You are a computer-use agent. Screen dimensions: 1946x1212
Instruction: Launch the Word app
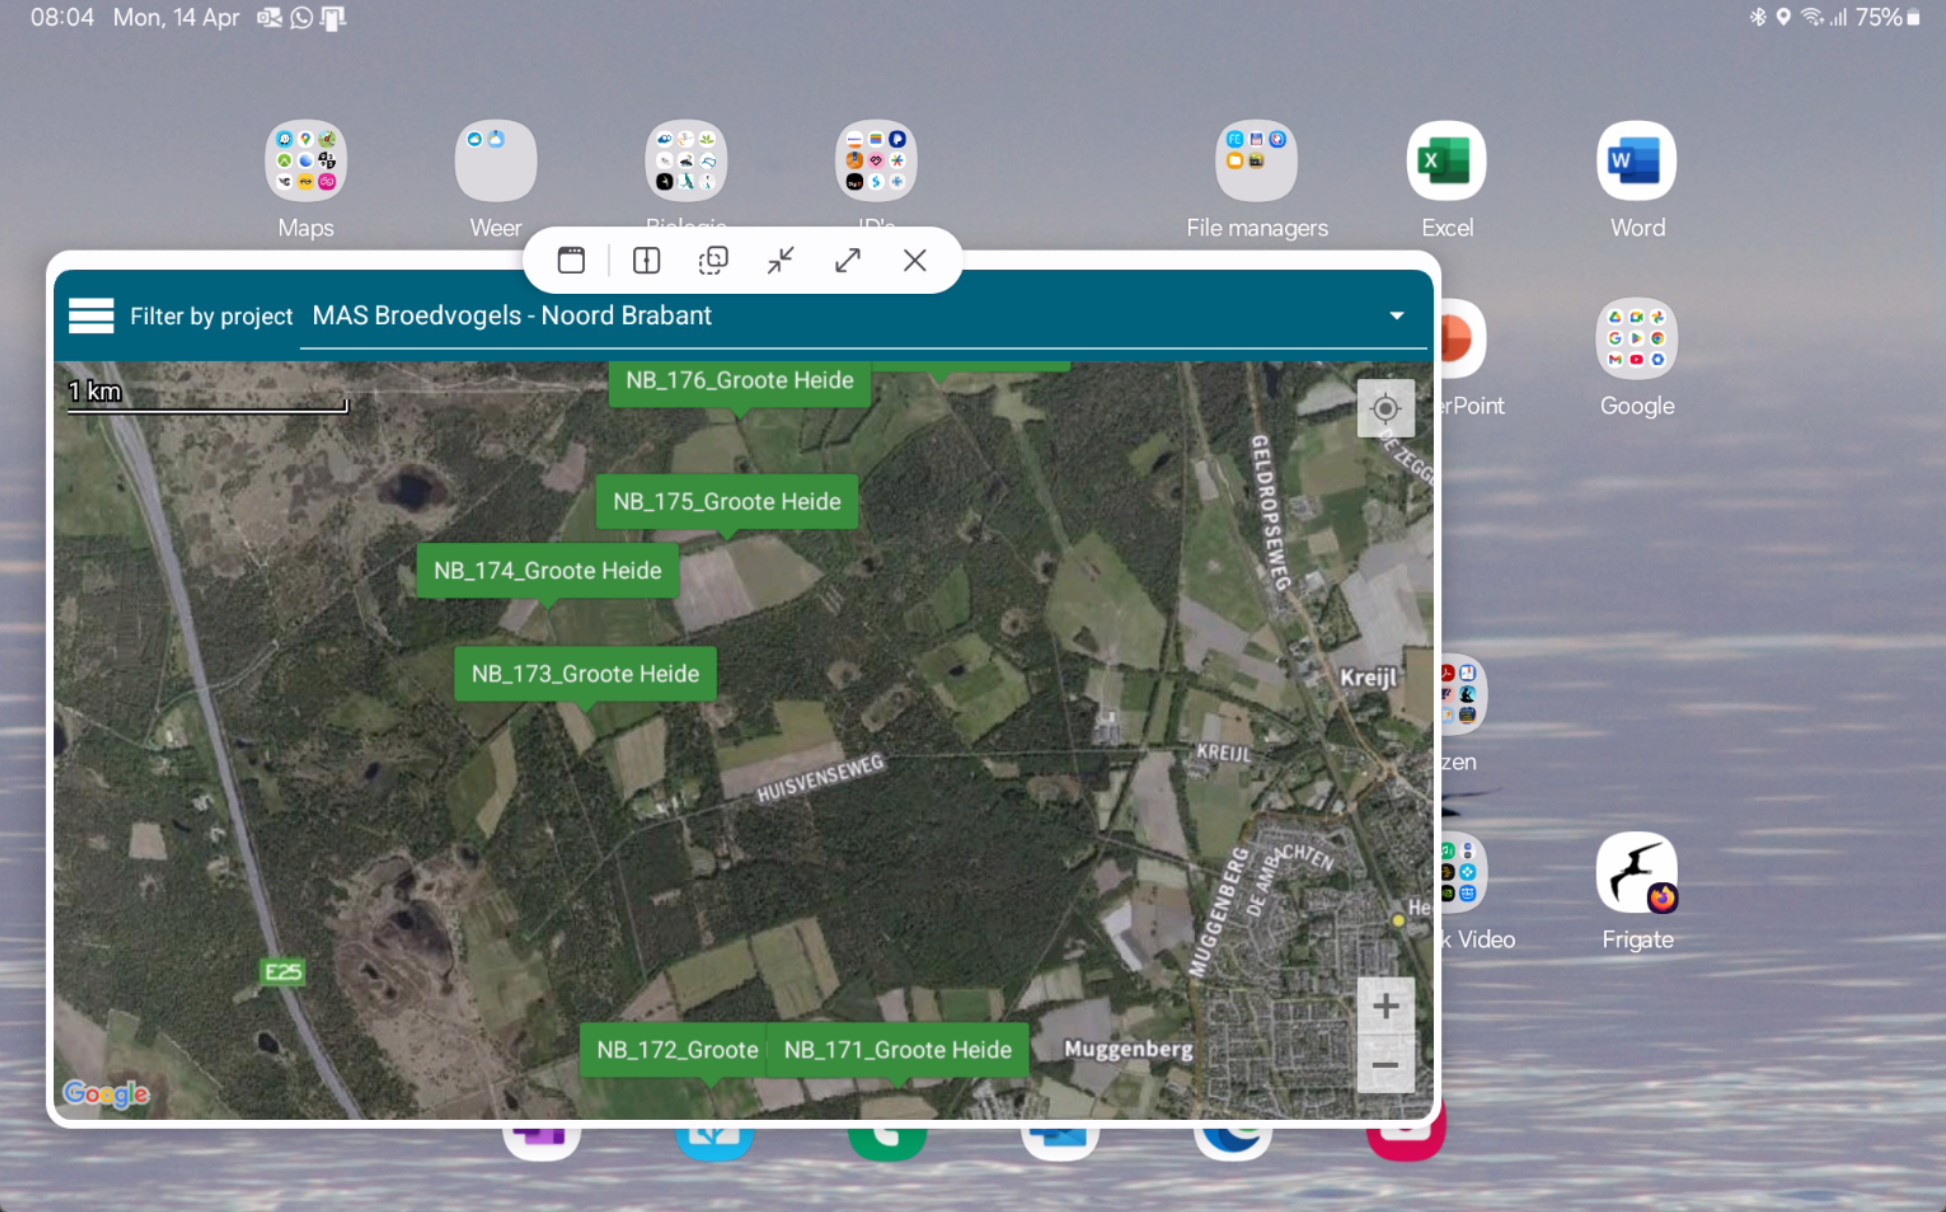coord(1636,162)
